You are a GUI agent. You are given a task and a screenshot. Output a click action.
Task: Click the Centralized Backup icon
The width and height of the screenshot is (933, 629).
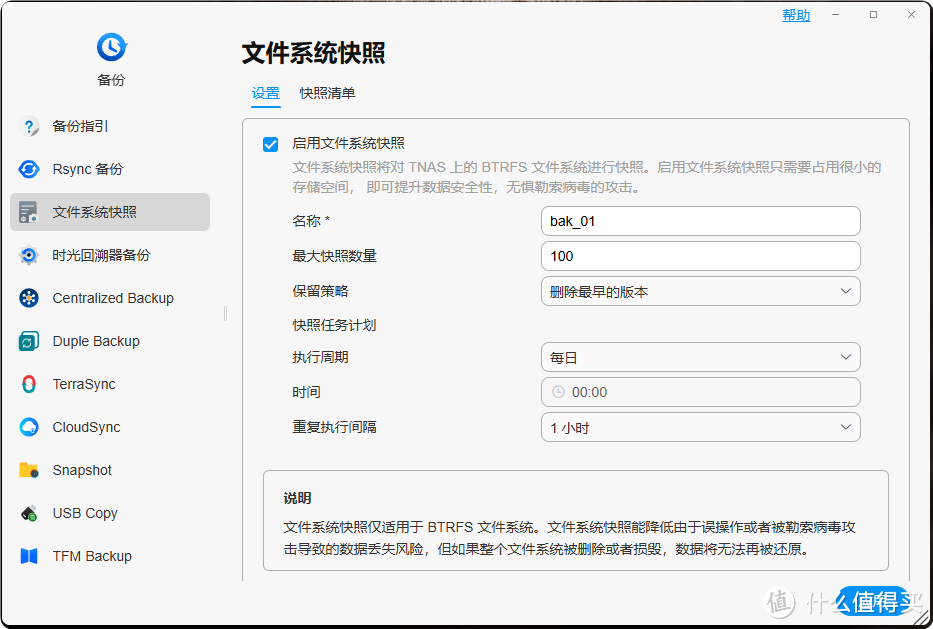(x=29, y=299)
